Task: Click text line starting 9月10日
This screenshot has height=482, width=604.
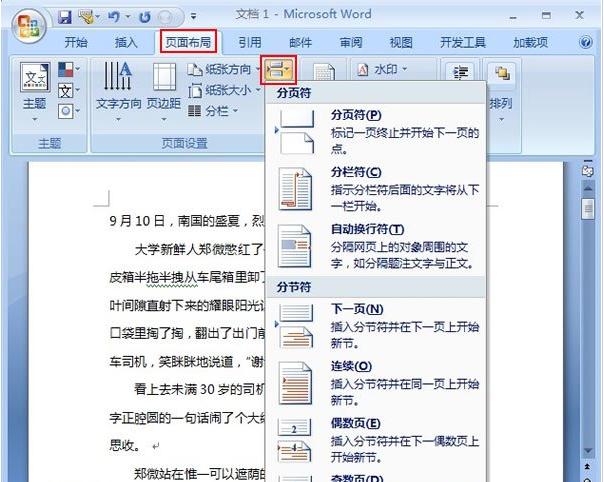Action: pyautogui.click(x=186, y=221)
